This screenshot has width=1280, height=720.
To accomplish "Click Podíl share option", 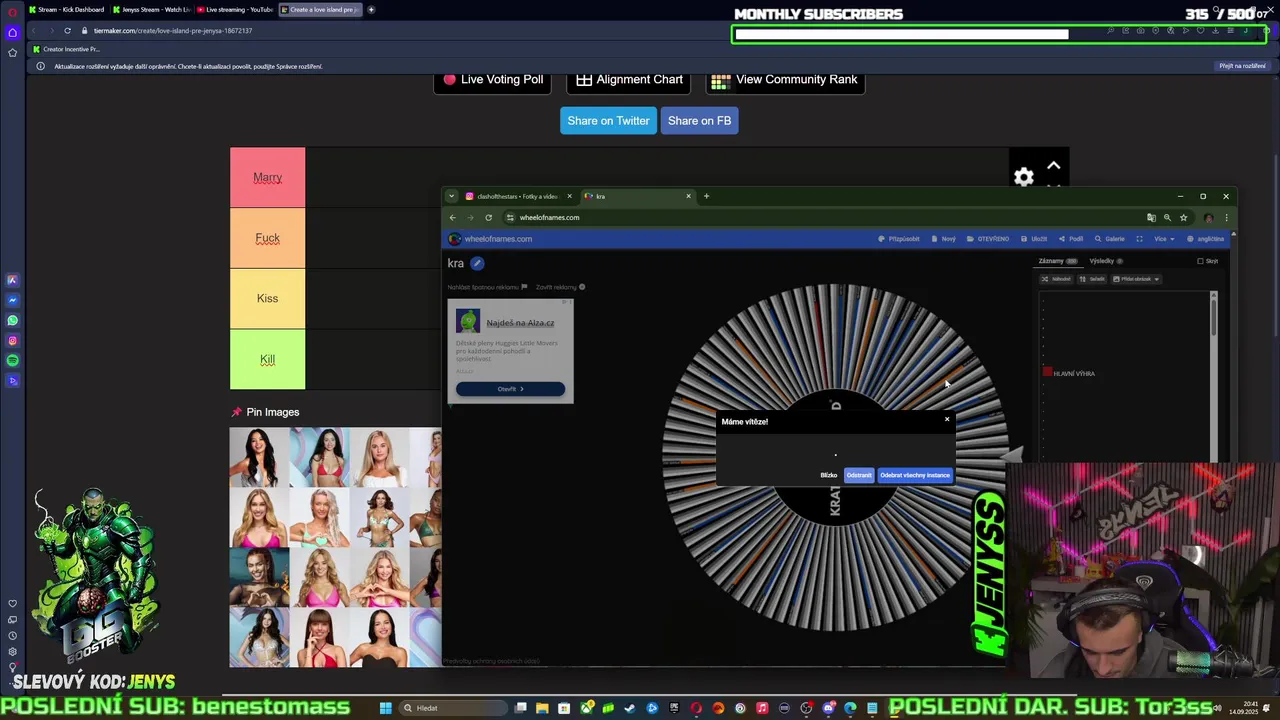I will [1071, 239].
